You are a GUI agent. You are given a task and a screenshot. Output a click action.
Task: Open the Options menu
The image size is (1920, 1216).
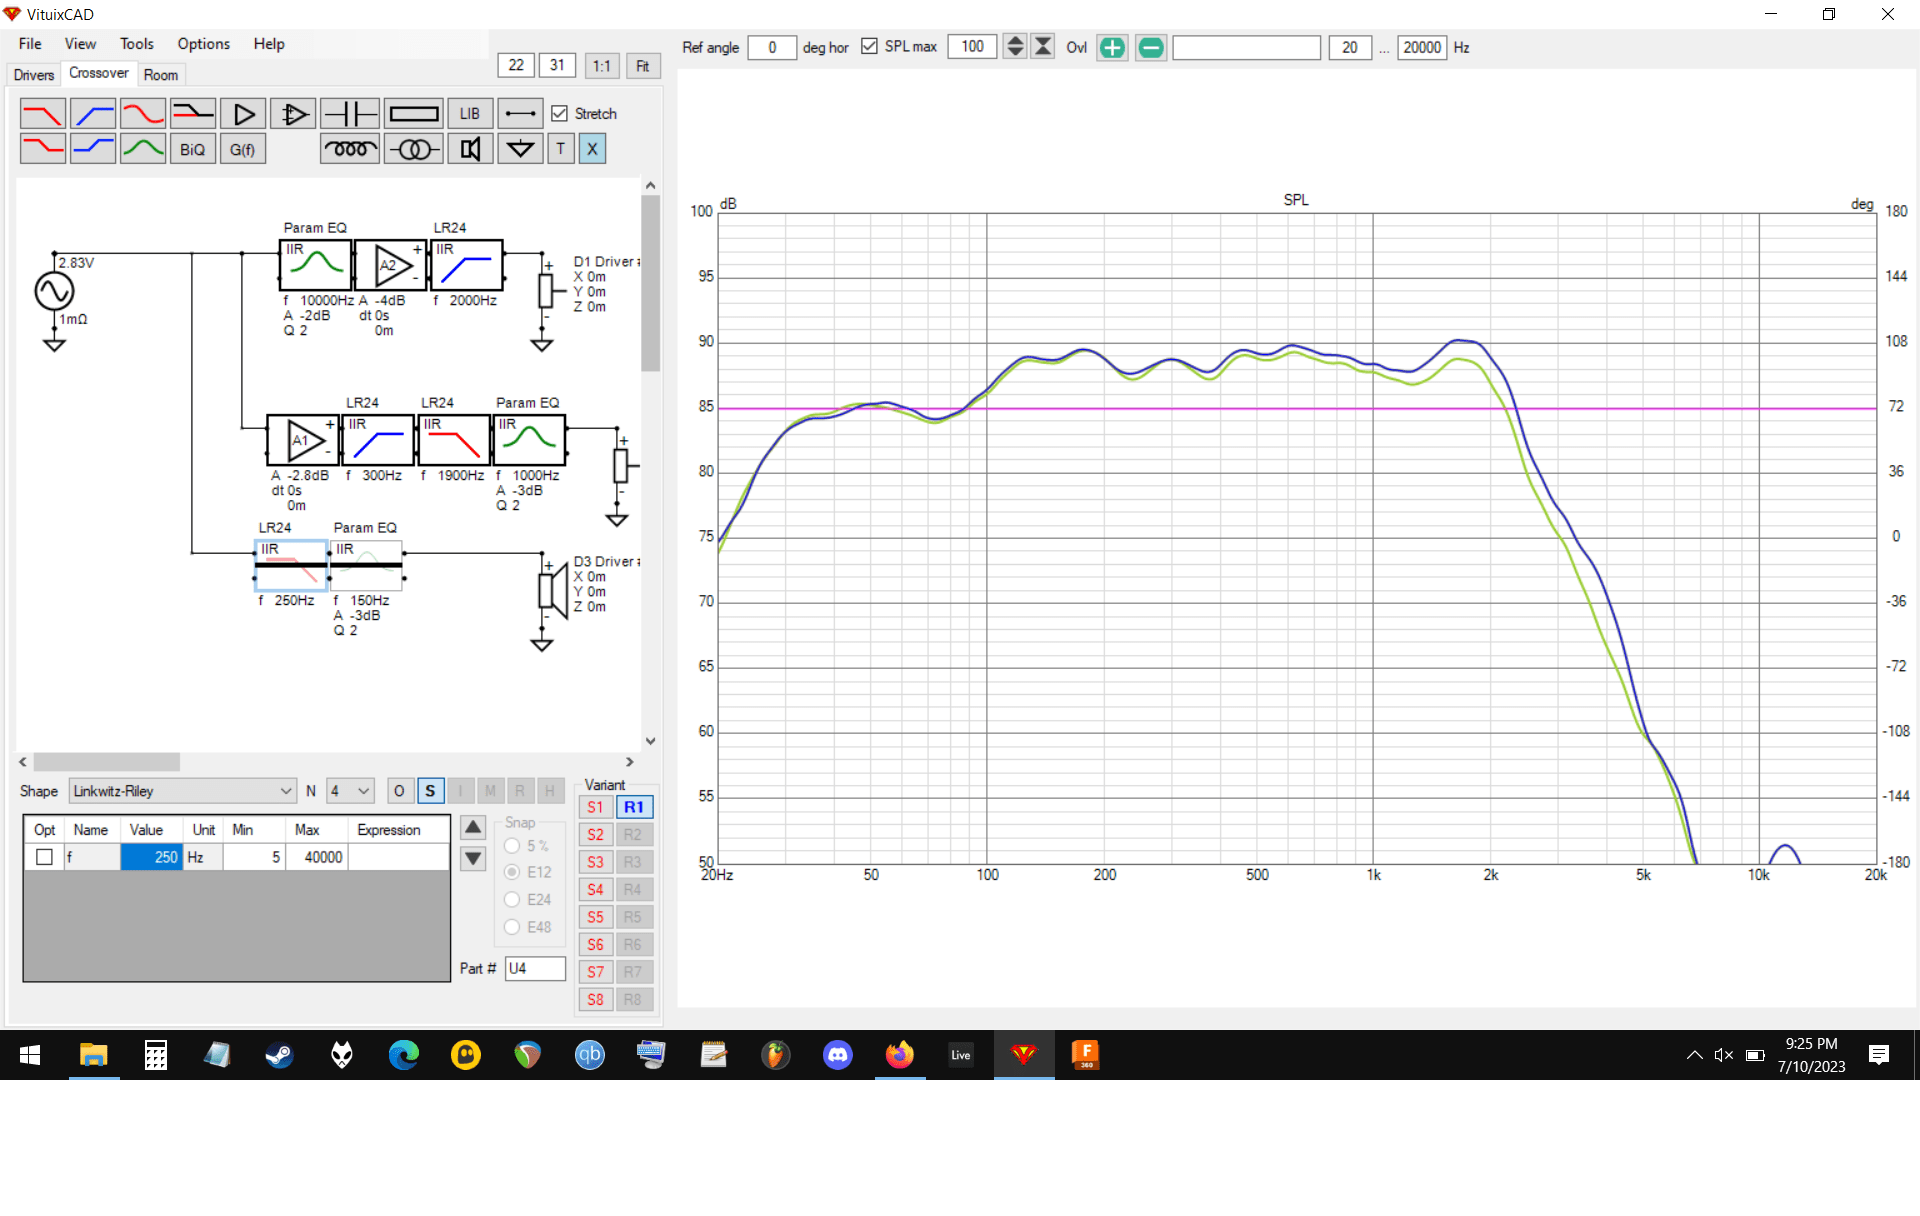point(203,44)
